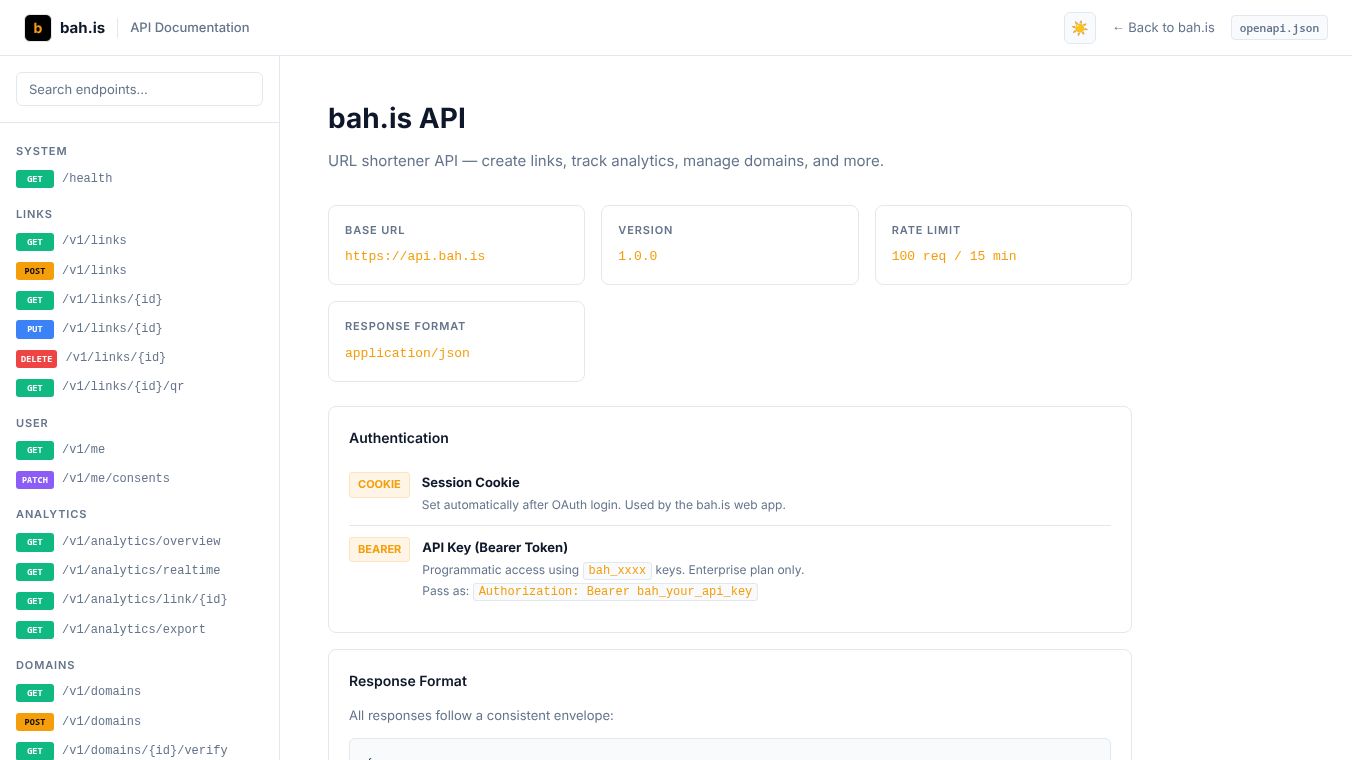Click the BEARER auth badge
1352x760 pixels.
(379, 549)
